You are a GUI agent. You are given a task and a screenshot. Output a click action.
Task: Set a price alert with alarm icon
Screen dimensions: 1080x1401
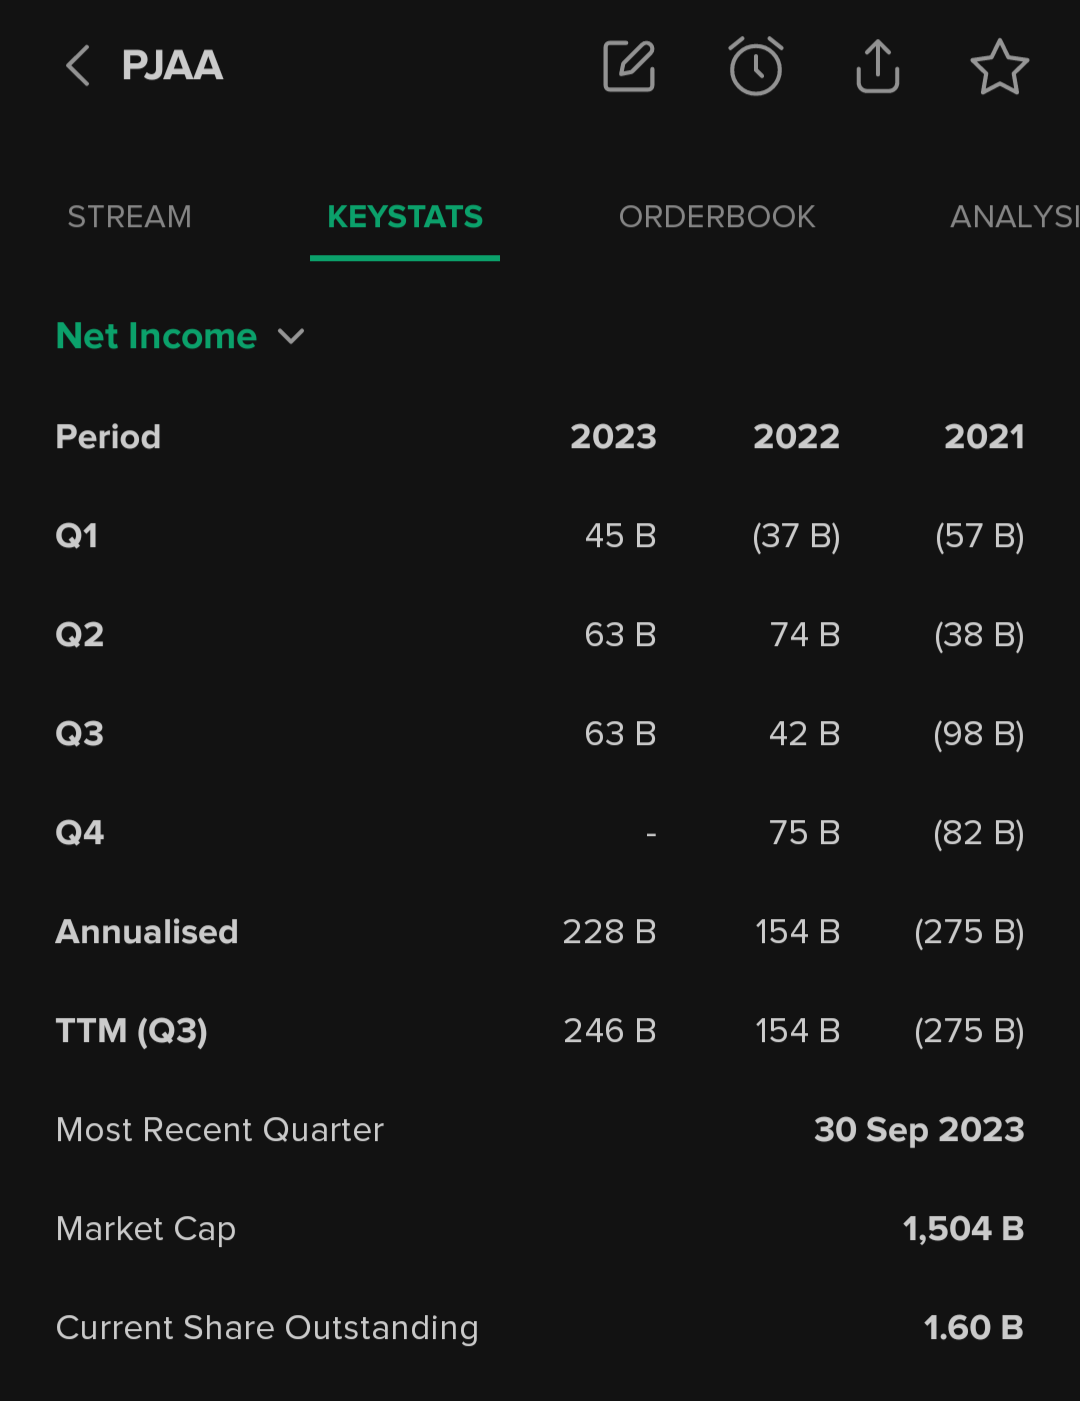click(755, 67)
